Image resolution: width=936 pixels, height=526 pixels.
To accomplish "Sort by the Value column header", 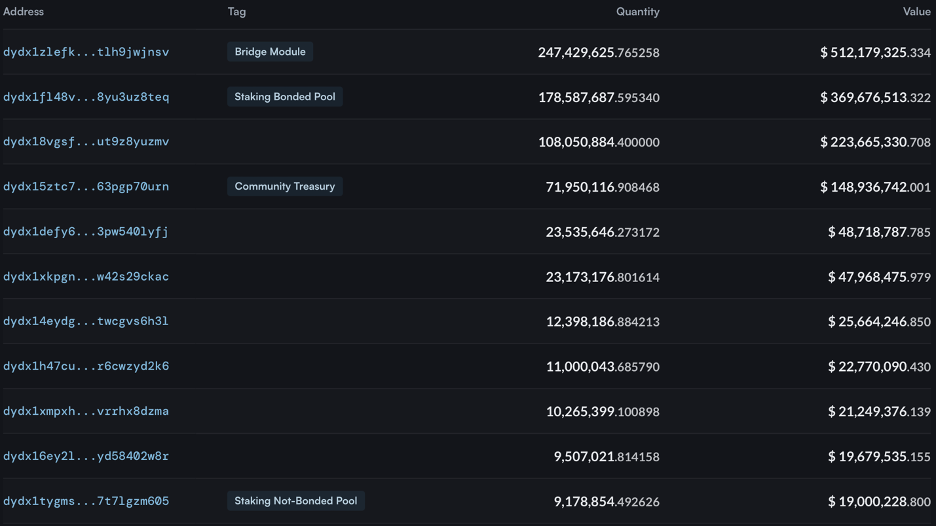I will [916, 12].
